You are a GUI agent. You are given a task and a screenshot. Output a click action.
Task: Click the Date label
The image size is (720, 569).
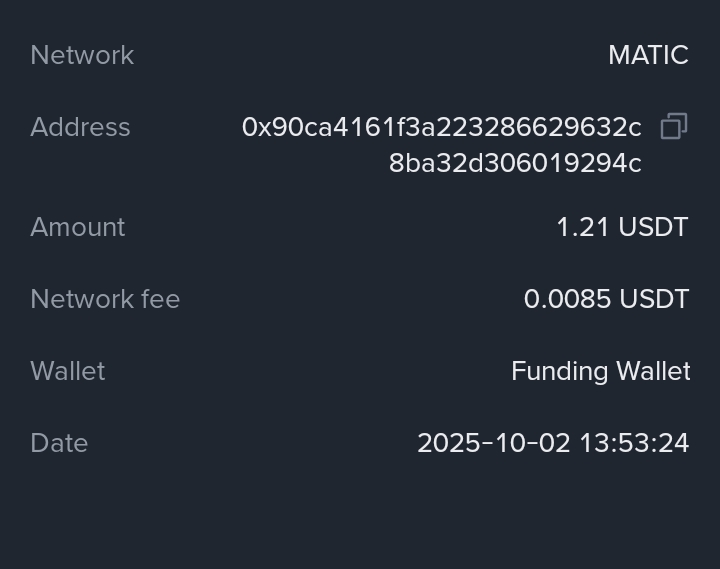[x=59, y=443]
